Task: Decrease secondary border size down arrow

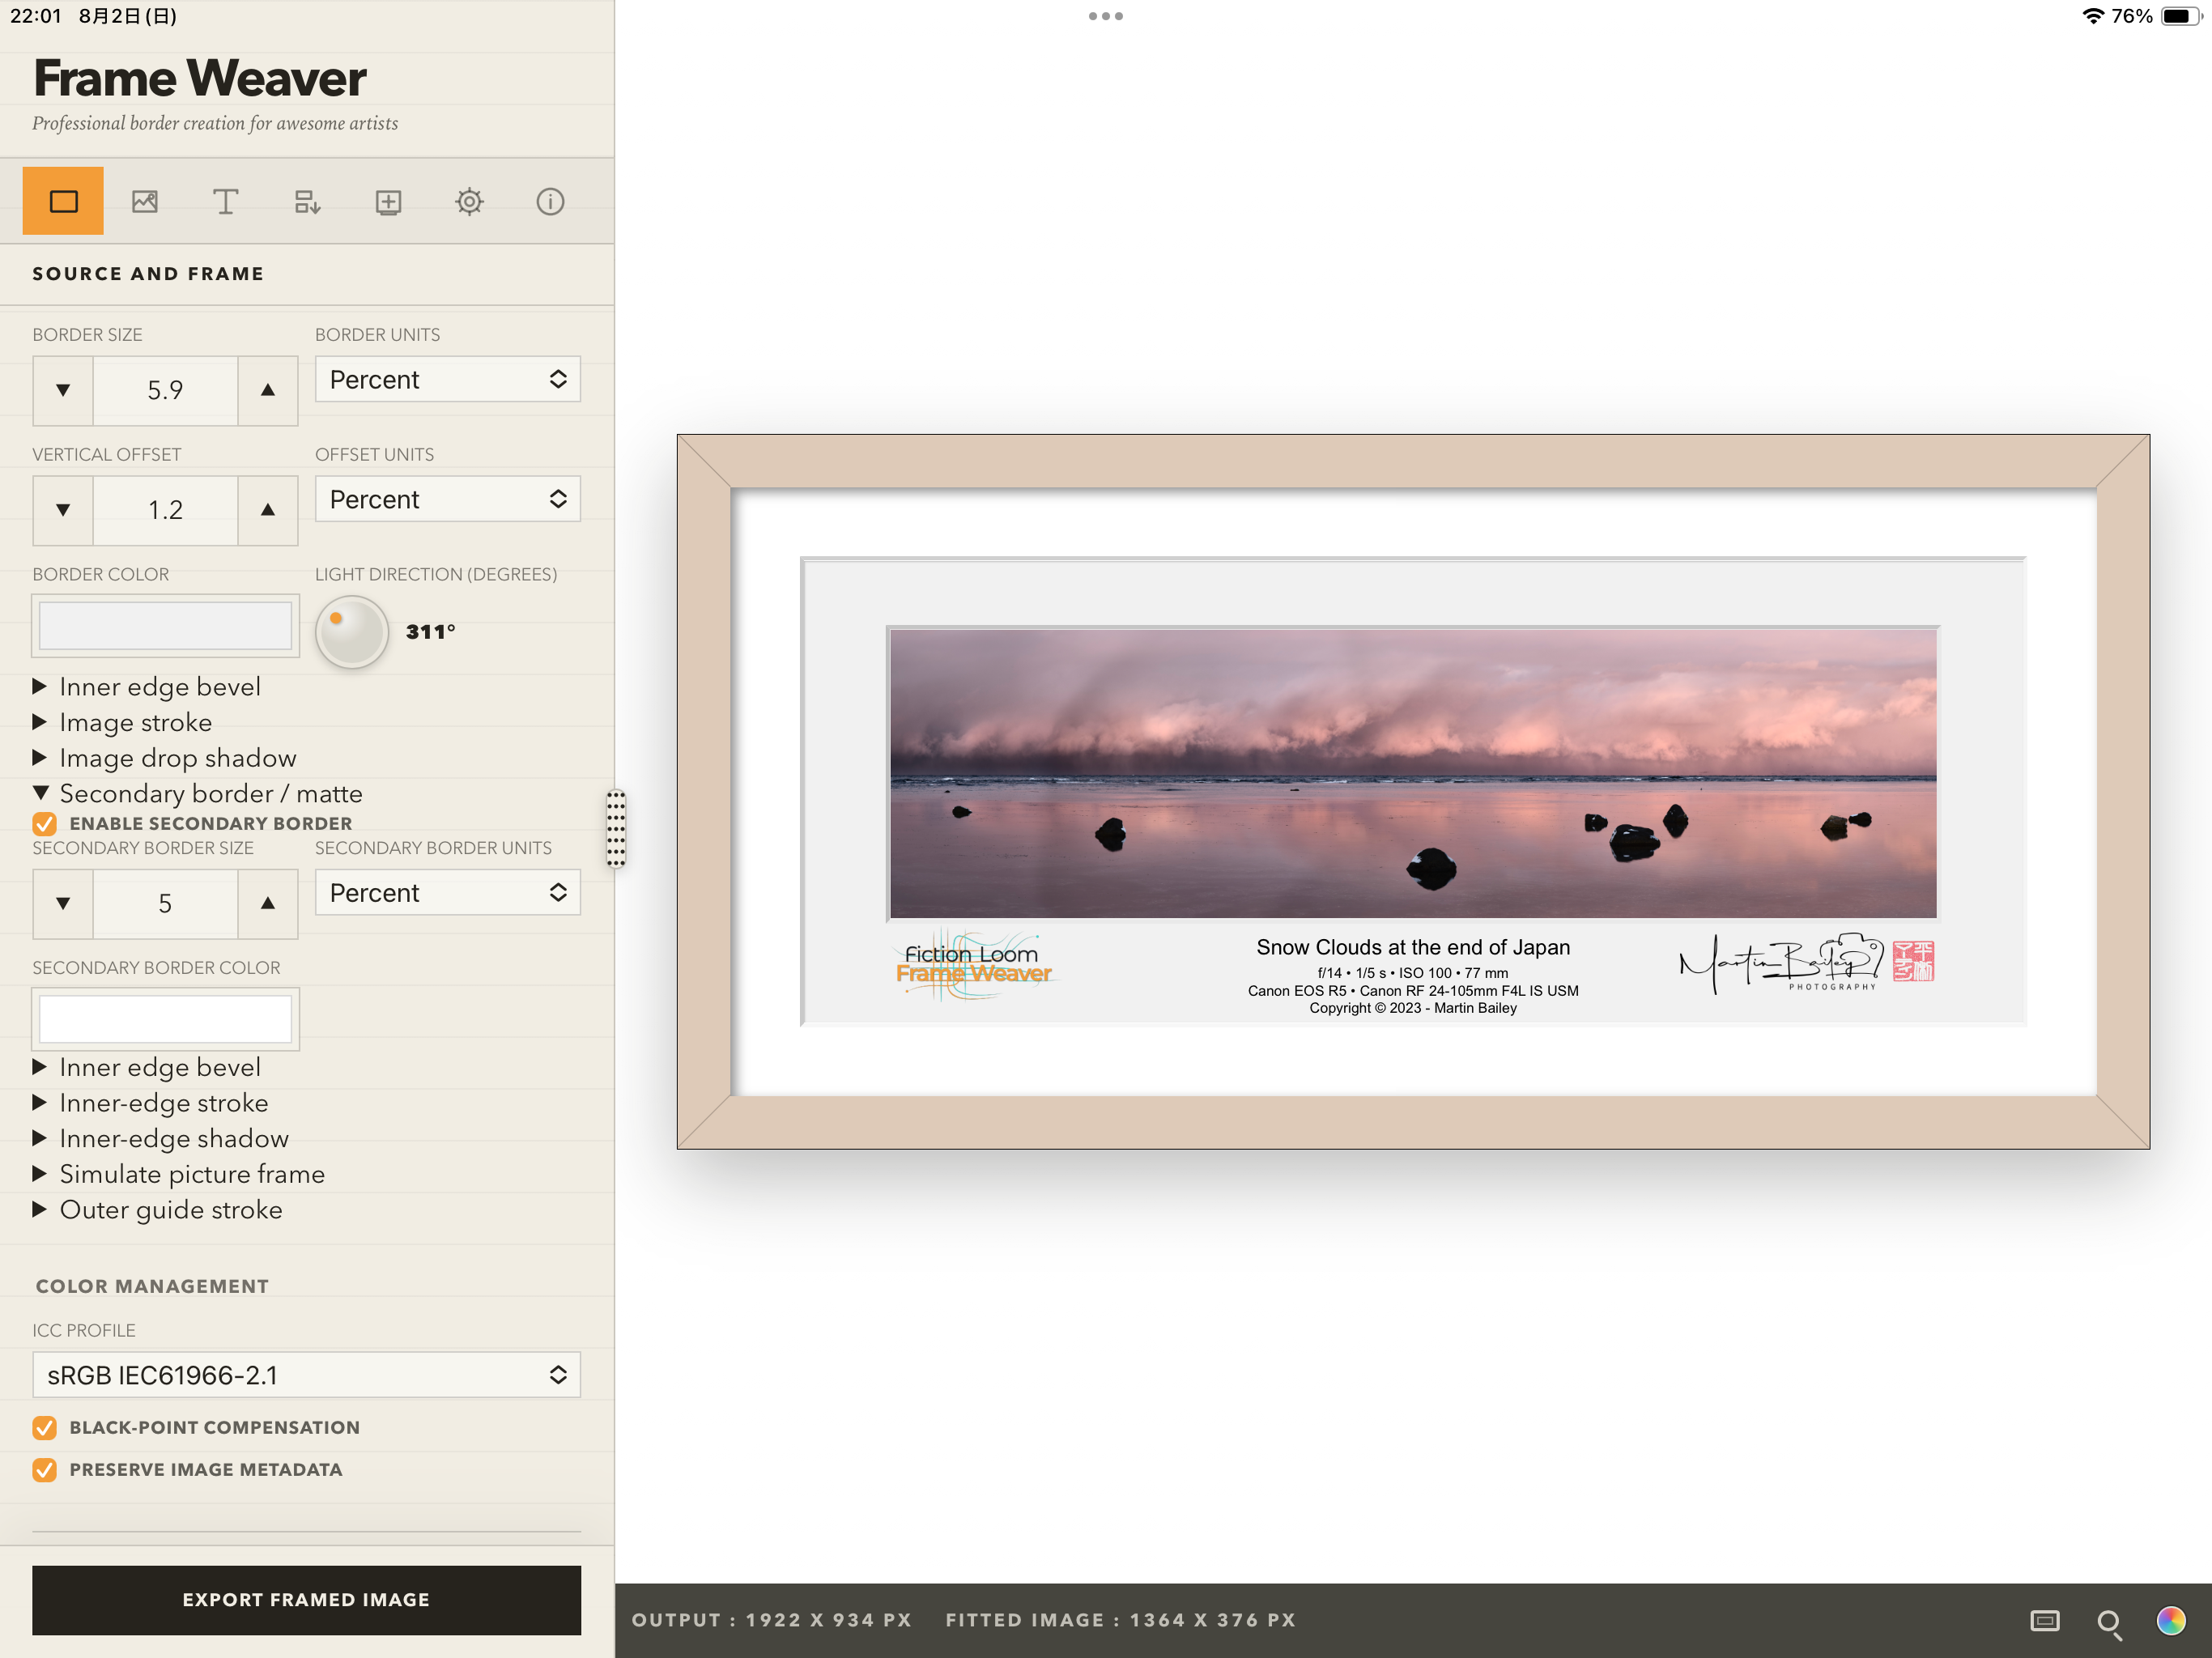Action: pyautogui.click(x=63, y=904)
